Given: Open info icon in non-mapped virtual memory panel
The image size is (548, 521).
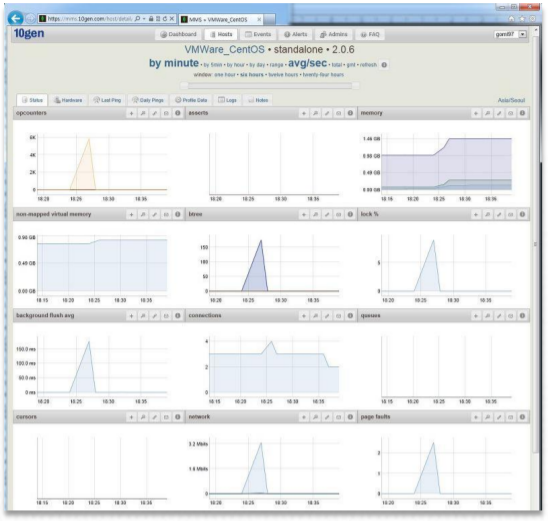Looking at the screenshot, I should (x=178, y=214).
